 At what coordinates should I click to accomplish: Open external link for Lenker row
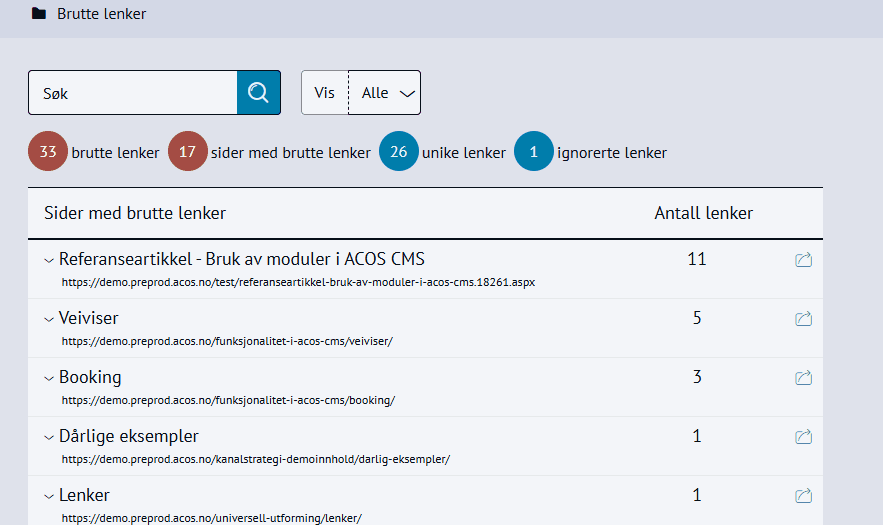803,496
